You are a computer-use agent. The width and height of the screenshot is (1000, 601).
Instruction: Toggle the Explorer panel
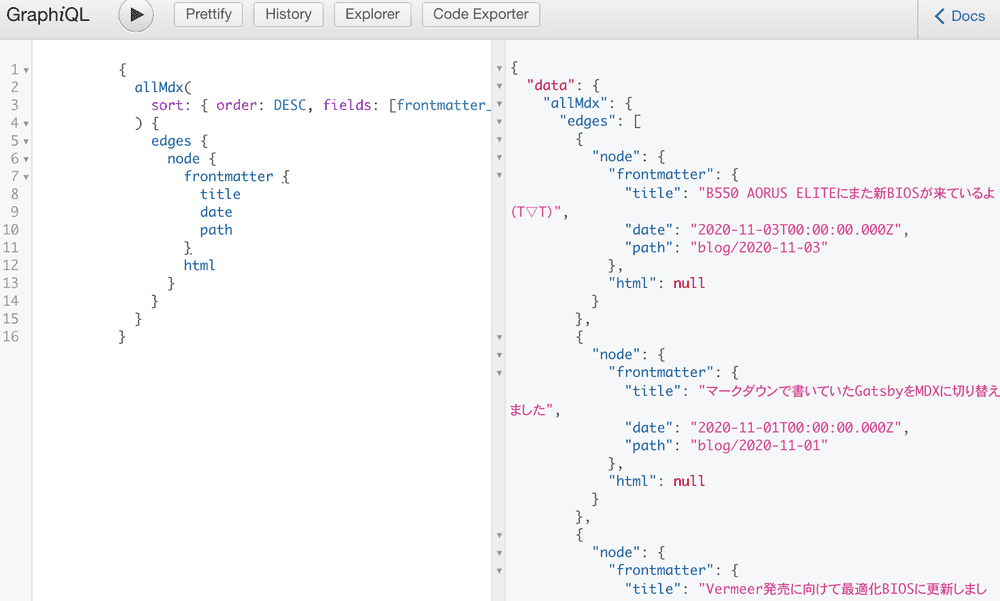point(372,14)
